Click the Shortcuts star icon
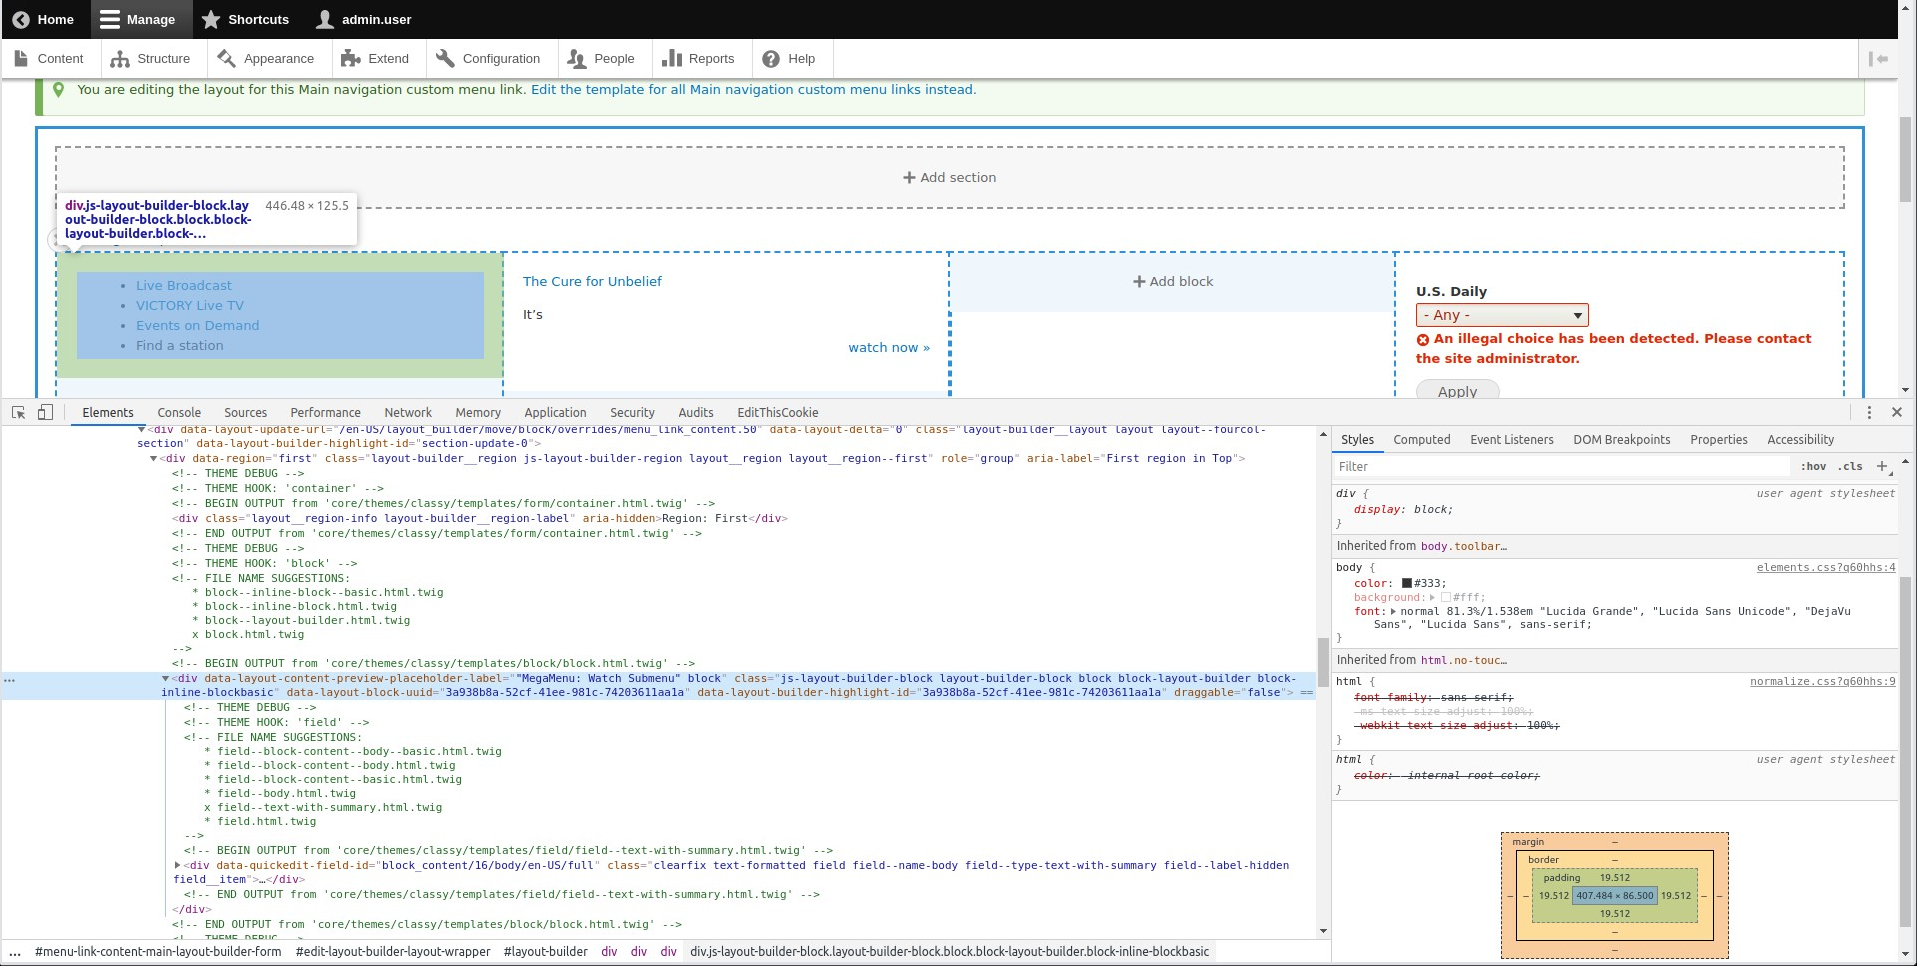The image size is (1917, 966). pos(211,19)
